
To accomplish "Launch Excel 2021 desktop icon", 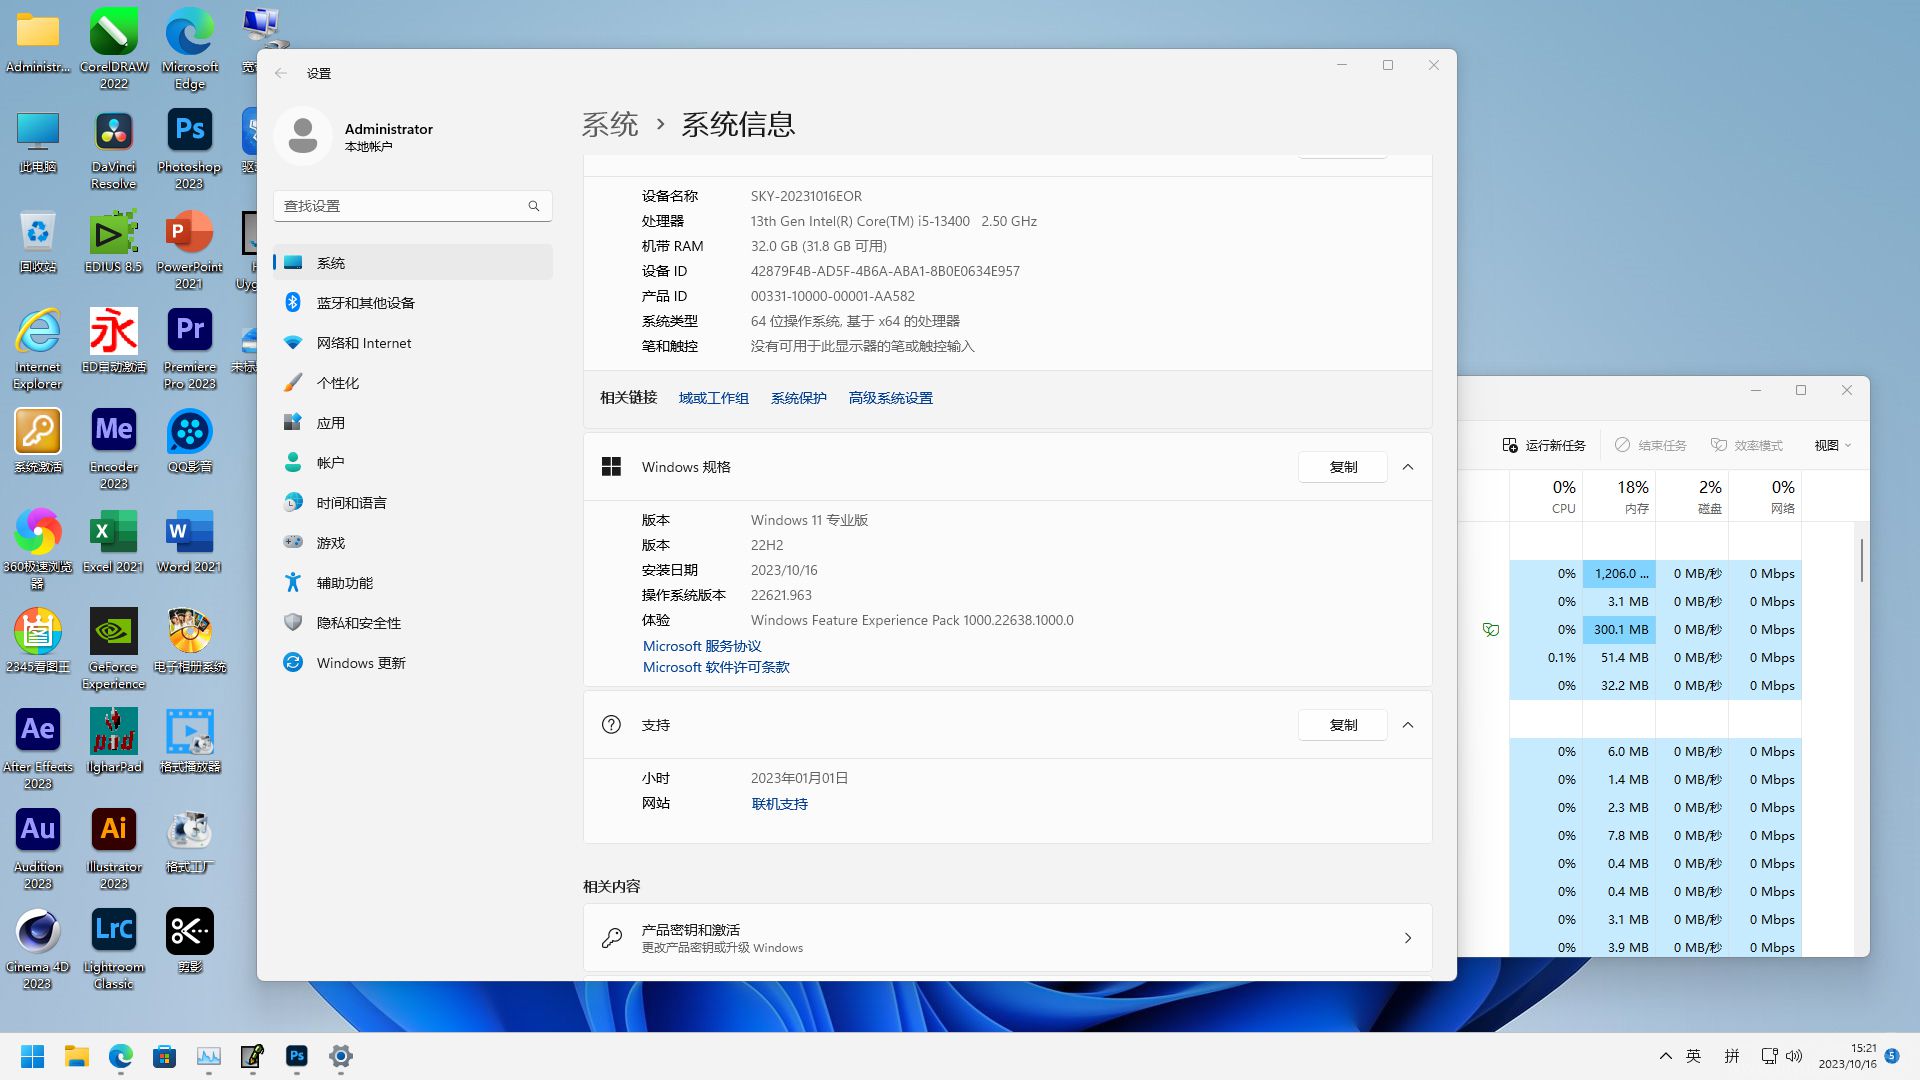I will point(114,540).
